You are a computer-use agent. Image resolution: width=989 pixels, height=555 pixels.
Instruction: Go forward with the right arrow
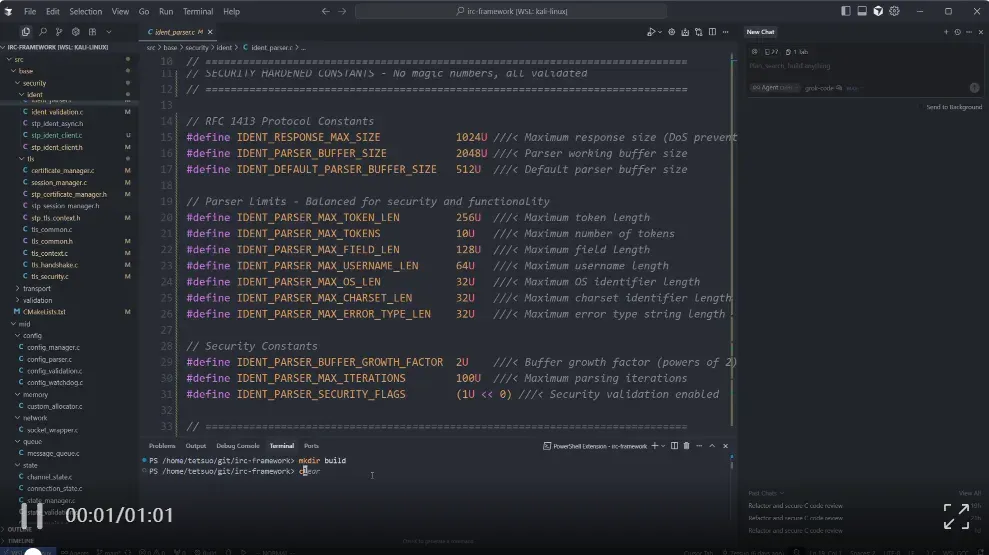click(x=342, y=11)
